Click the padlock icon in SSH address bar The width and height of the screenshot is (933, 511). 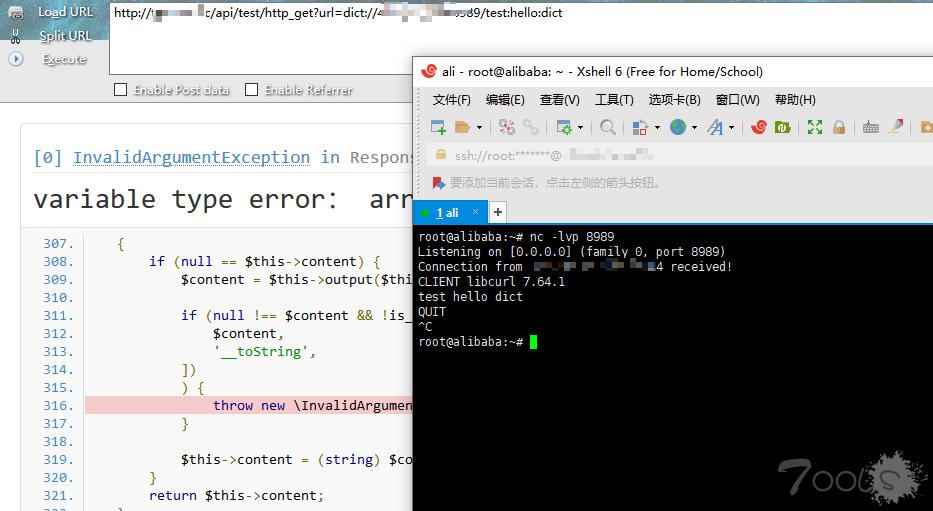coord(441,155)
